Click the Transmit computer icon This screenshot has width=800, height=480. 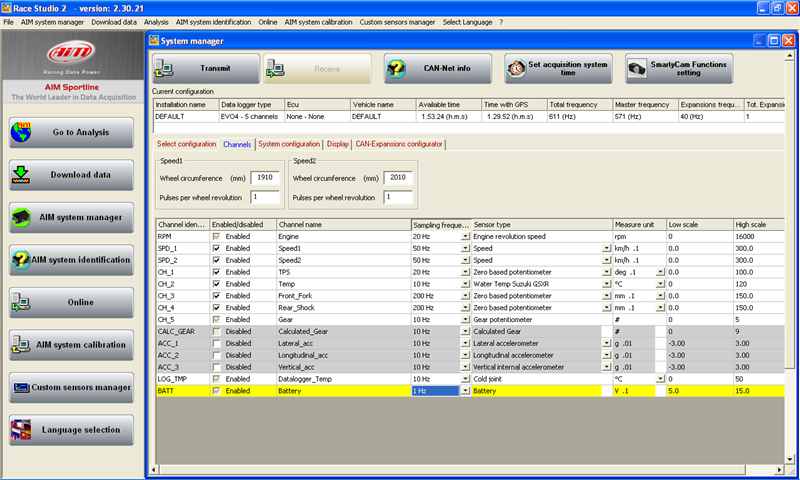coord(164,68)
